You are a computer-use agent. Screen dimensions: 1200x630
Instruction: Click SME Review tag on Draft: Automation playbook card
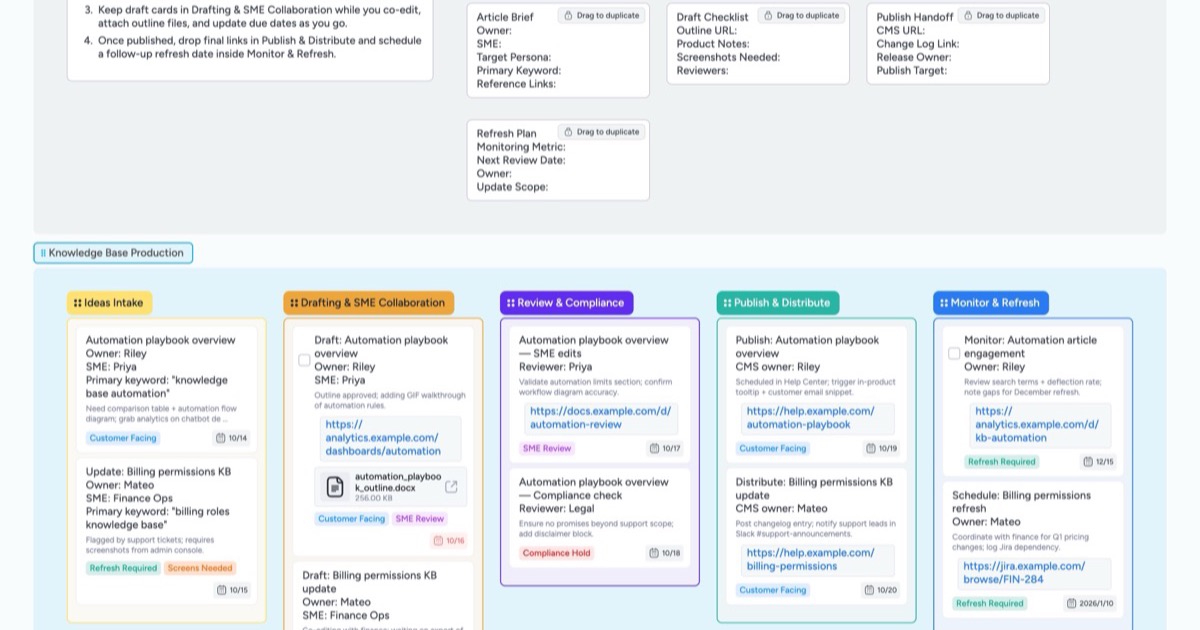[419, 519]
